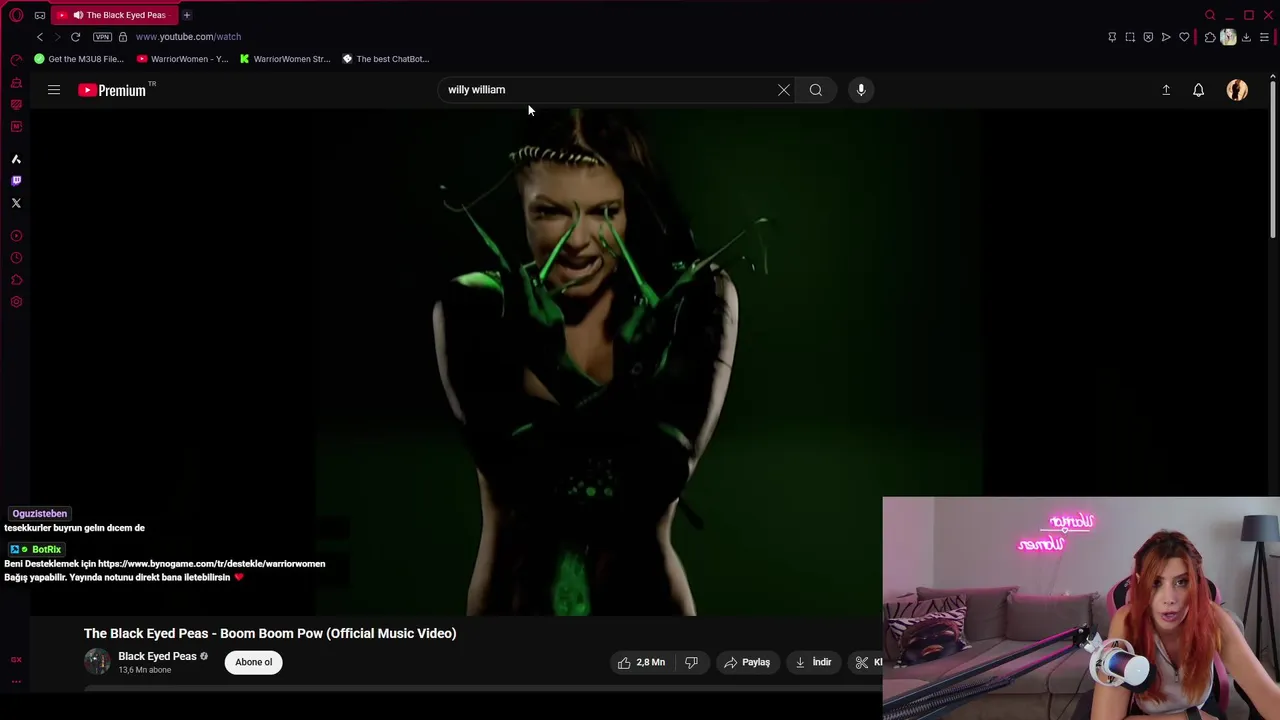Open the Aria AI sidebar icon
1280x720 pixels.
[x=16, y=159]
